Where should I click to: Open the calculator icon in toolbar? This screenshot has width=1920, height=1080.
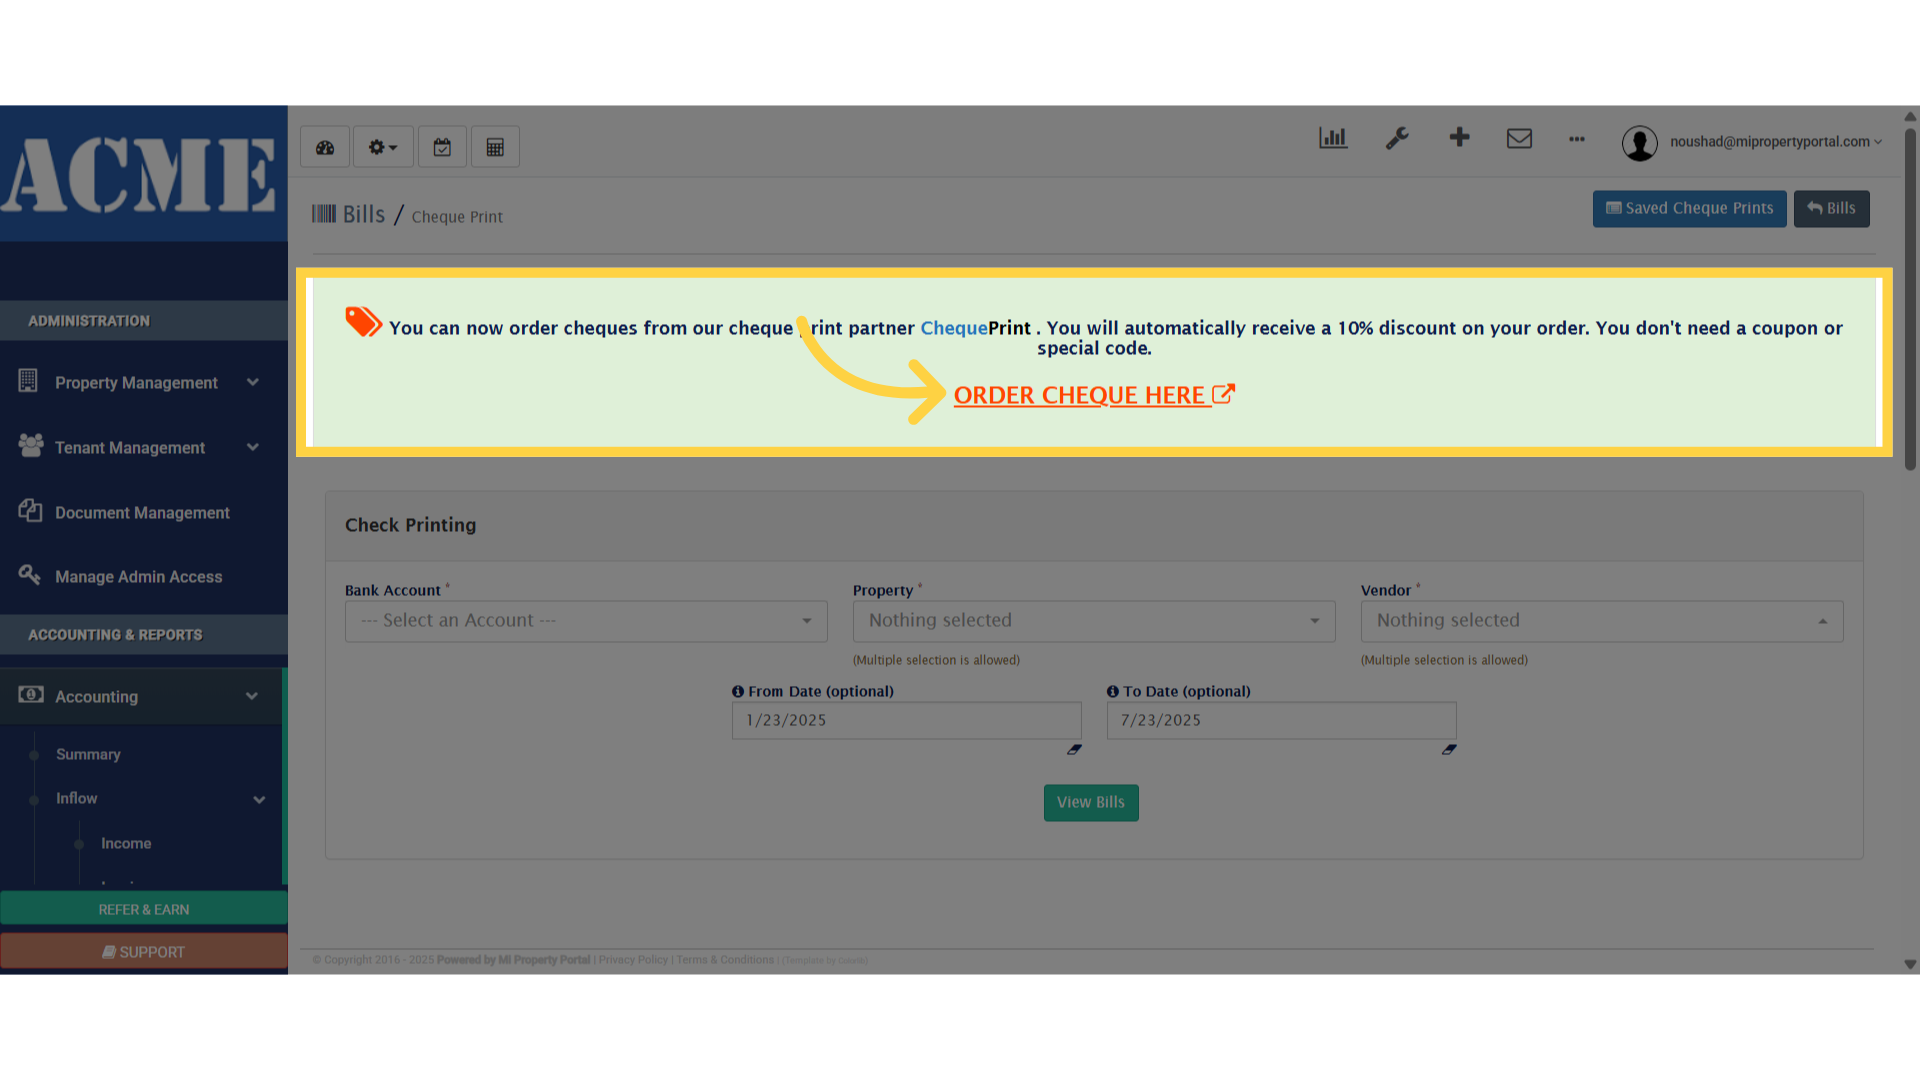tap(495, 147)
